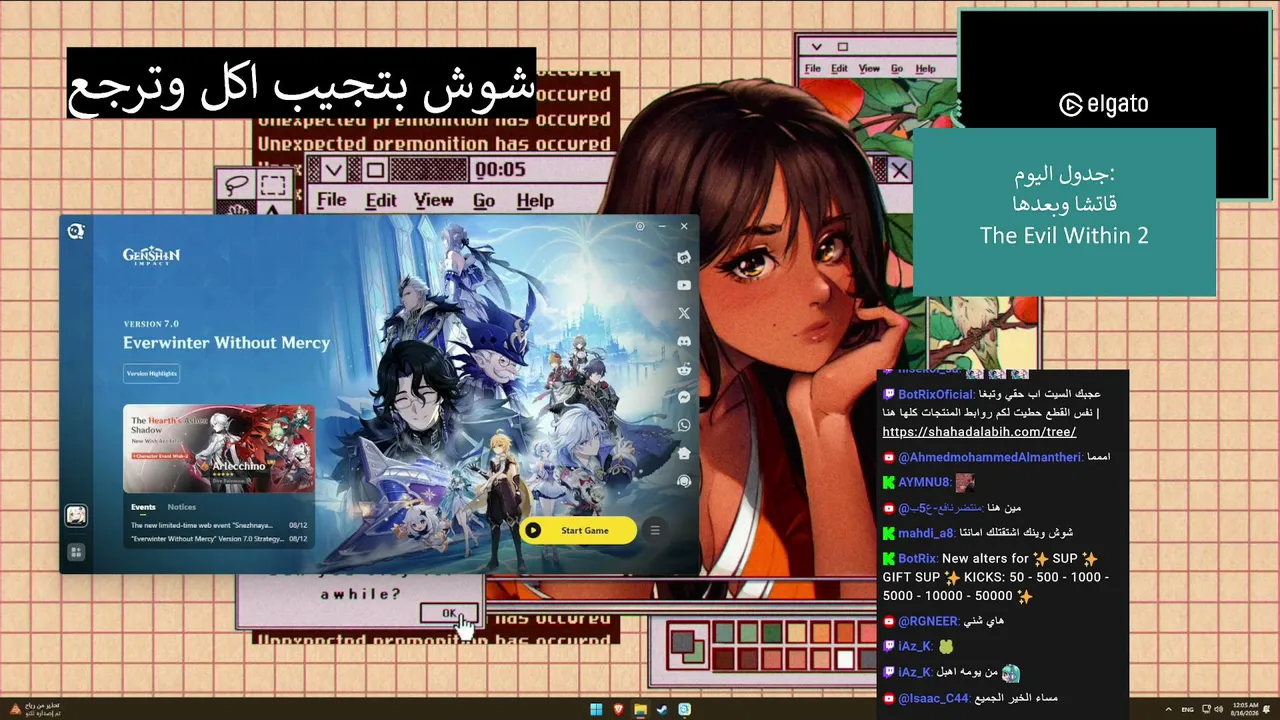Screen dimensions: 1280x720
Task: Open the Version Highlights button
Action: [x=152, y=373]
